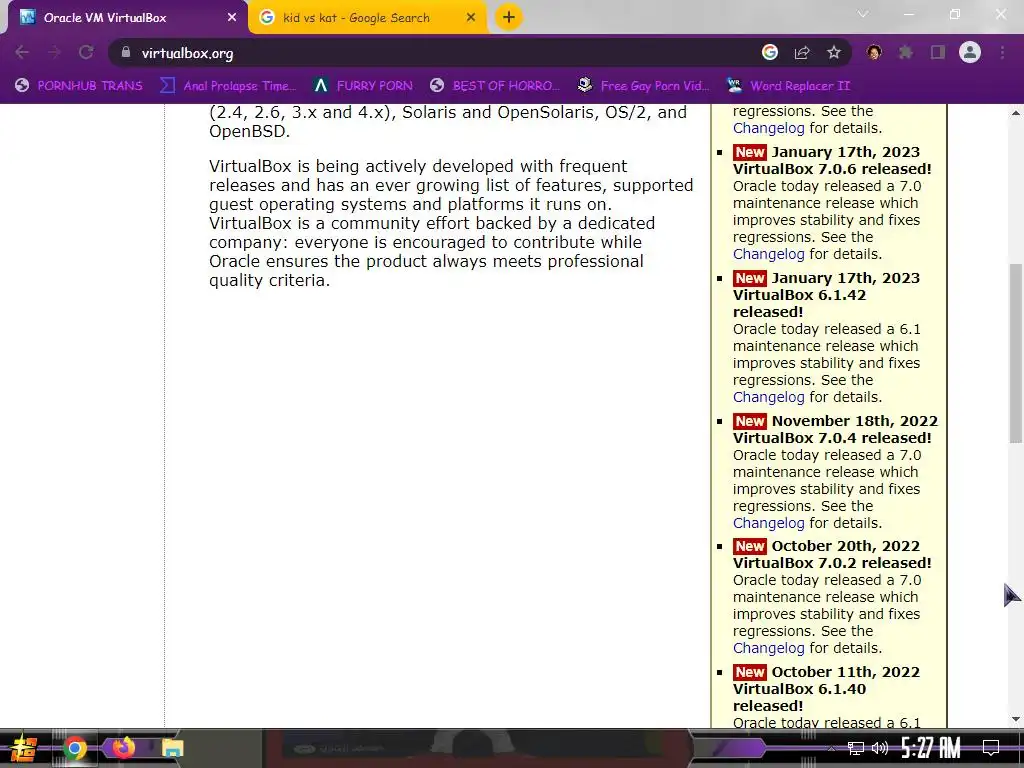This screenshot has width=1024, height=768.
Task: Click the VirtualBox 7.0.2 released! headline
Action: (x=832, y=563)
